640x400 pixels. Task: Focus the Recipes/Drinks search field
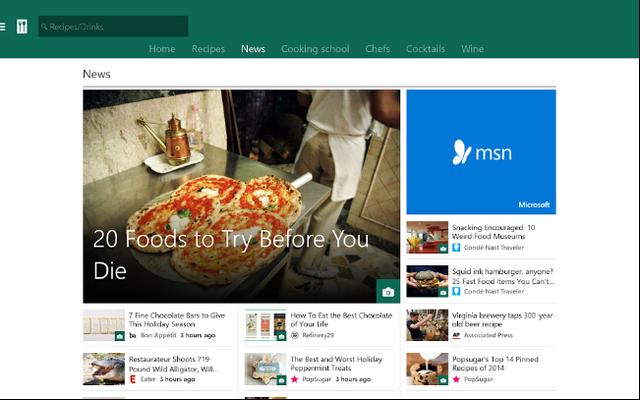coord(113,27)
